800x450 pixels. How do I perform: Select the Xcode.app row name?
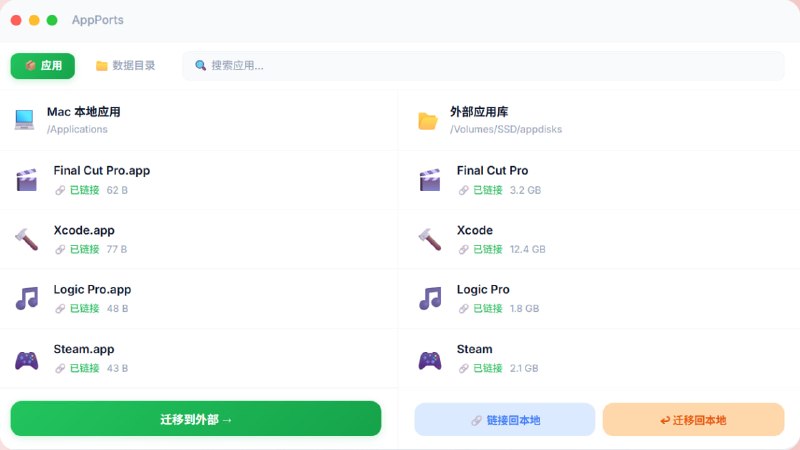pos(84,230)
